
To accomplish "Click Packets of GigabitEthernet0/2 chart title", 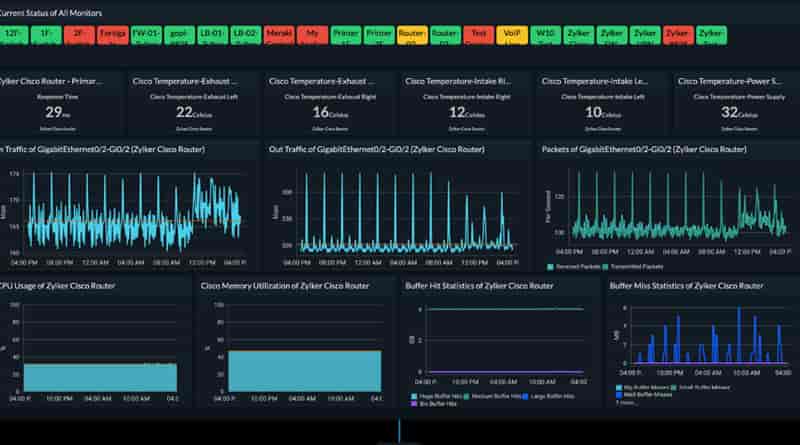I will [644, 150].
